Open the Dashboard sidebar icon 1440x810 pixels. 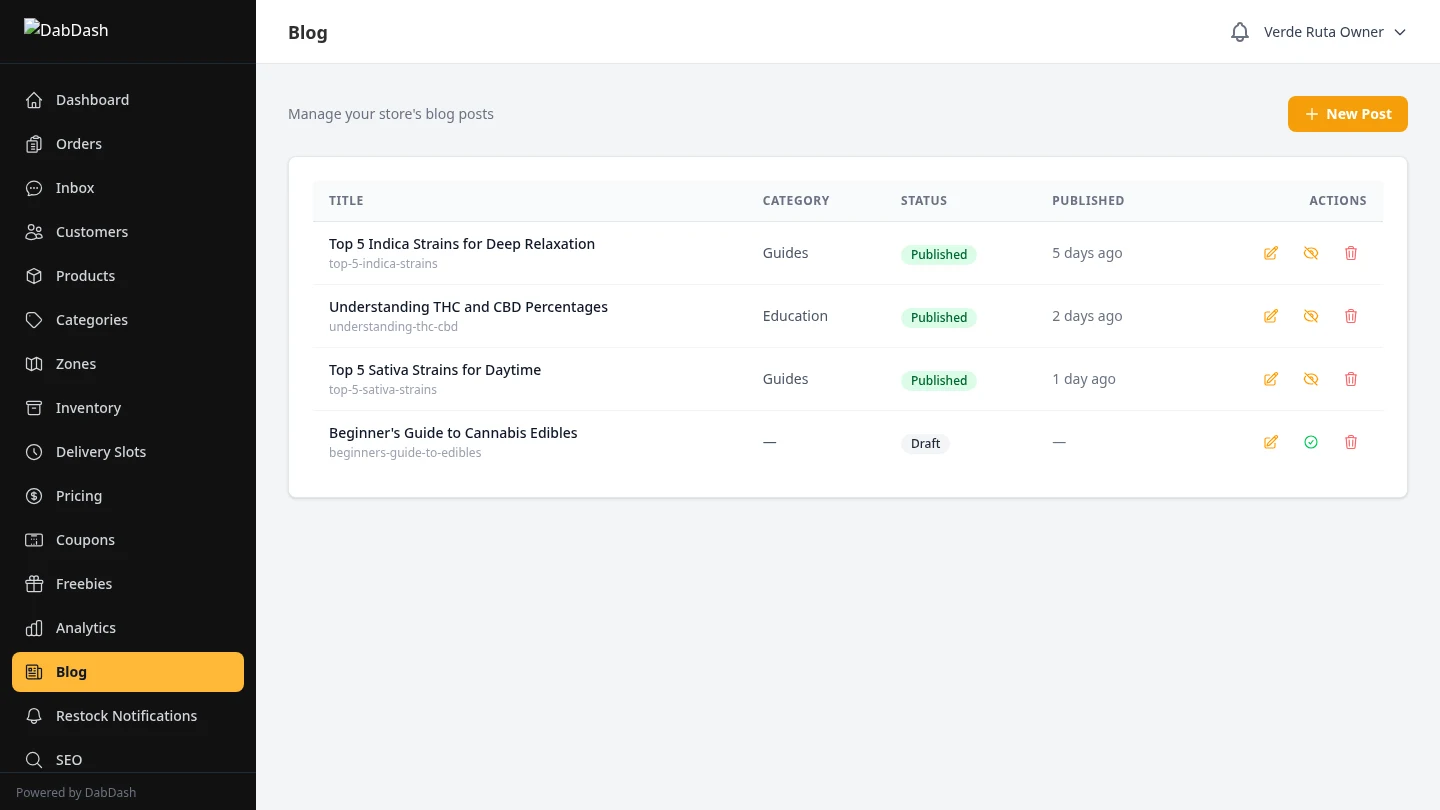pos(33,99)
